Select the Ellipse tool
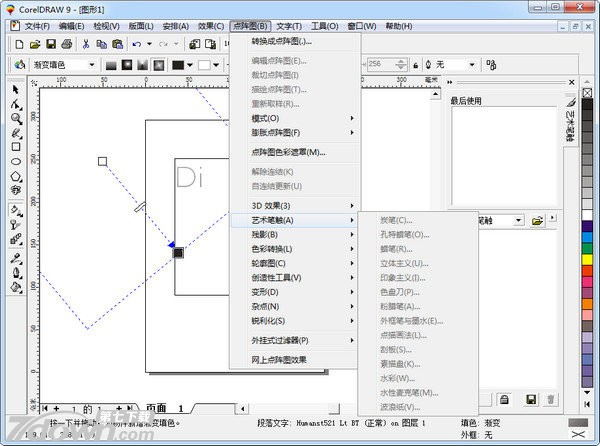Image resolution: width=600 pixels, height=446 pixels. click(x=16, y=160)
